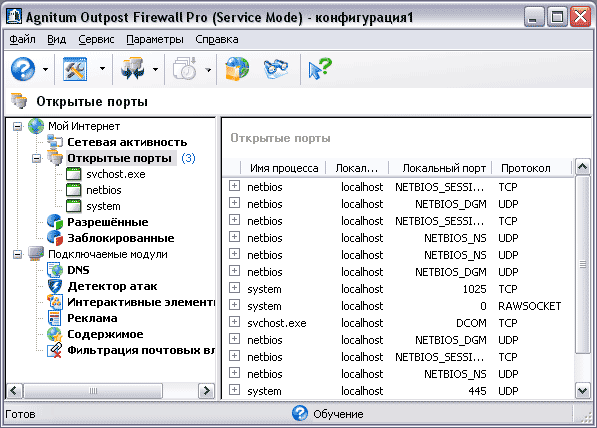The width and height of the screenshot is (597, 428).
Task: Select Реклама in plugin tree
Action: [92, 318]
